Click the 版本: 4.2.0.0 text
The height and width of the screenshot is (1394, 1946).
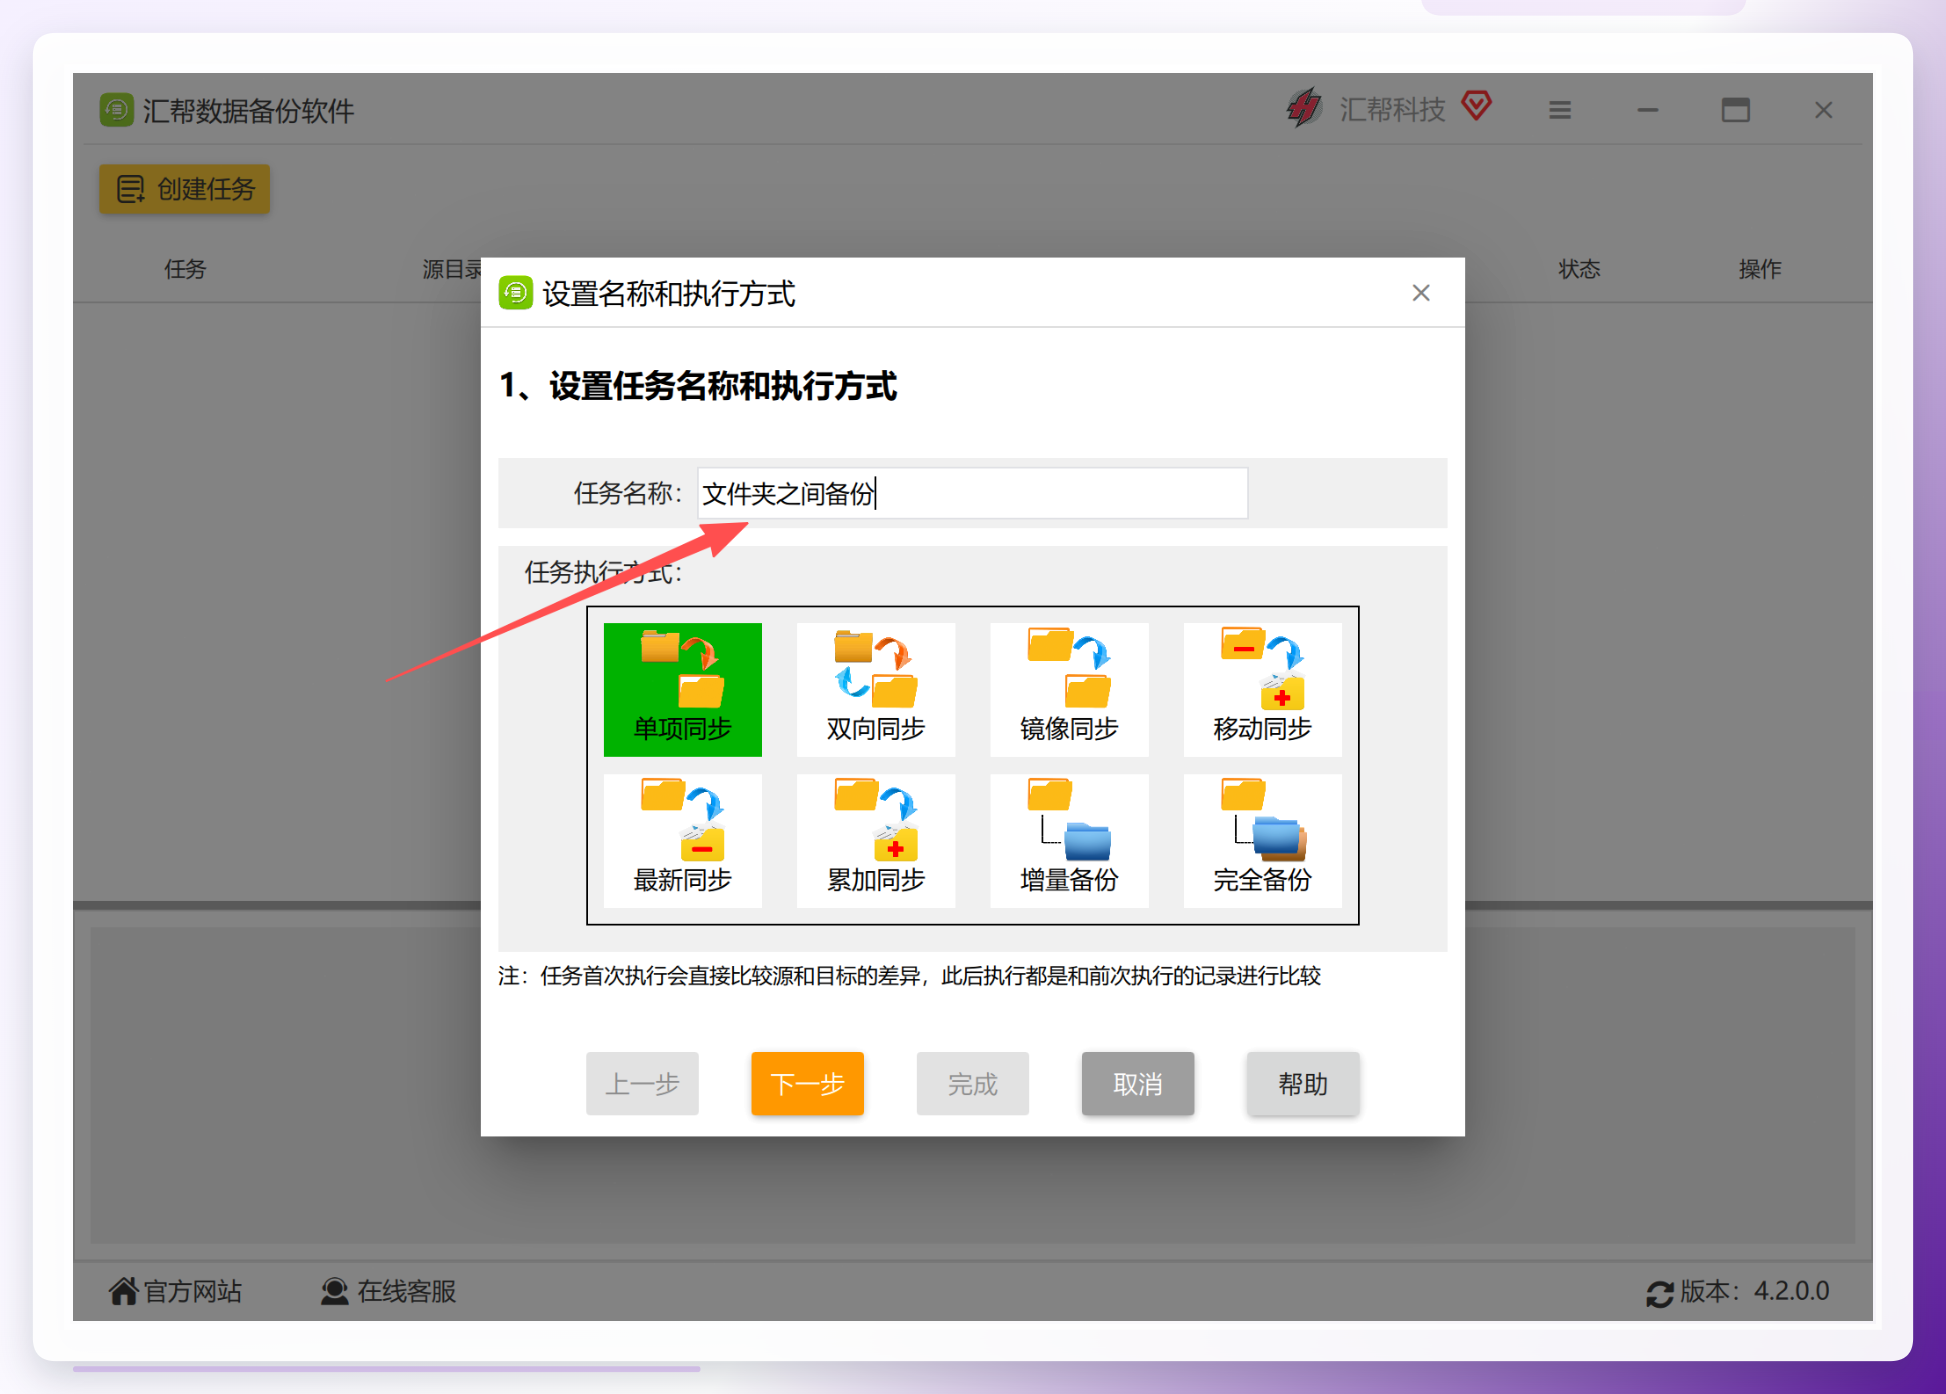pyautogui.click(x=1755, y=1291)
